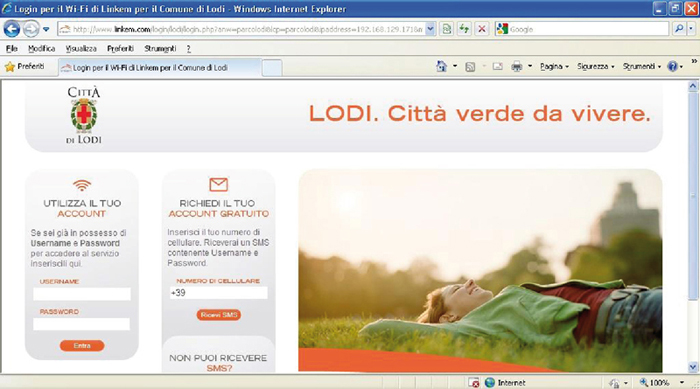Click the scroll up arrow of vertical scrollbar
The width and height of the screenshot is (700, 389).
click(x=693, y=86)
